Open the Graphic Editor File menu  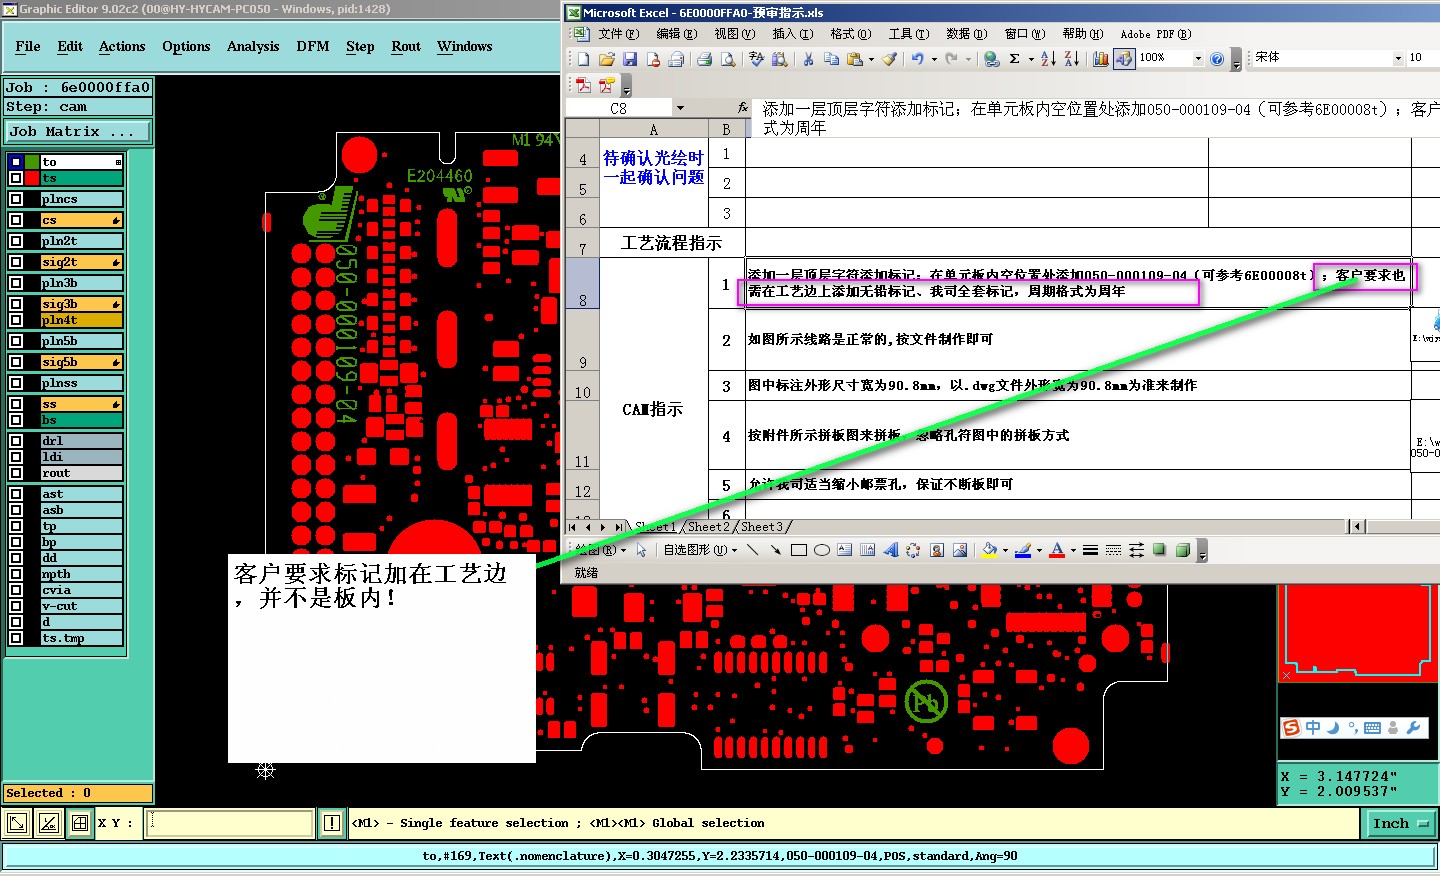tap(28, 46)
